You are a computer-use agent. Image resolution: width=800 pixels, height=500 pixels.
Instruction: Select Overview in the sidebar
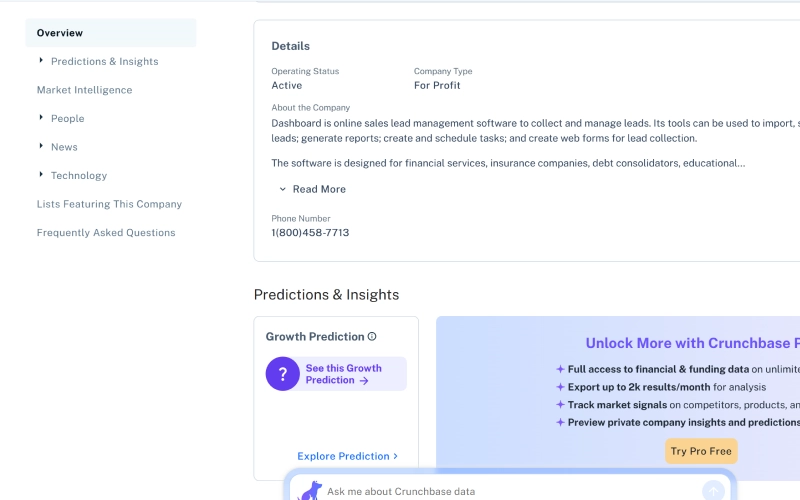click(x=60, y=33)
